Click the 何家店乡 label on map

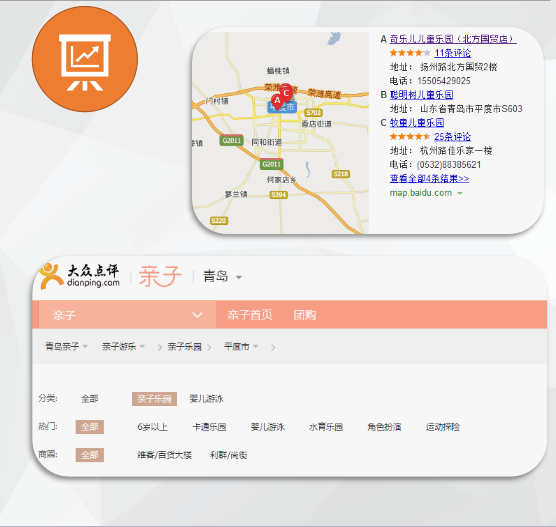[282, 180]
